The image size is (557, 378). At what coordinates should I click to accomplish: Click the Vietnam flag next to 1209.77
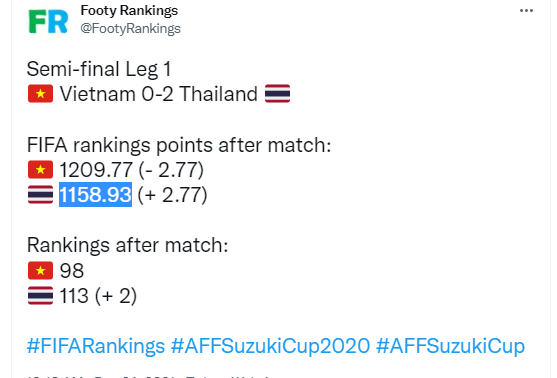click(x=40, y=170)
